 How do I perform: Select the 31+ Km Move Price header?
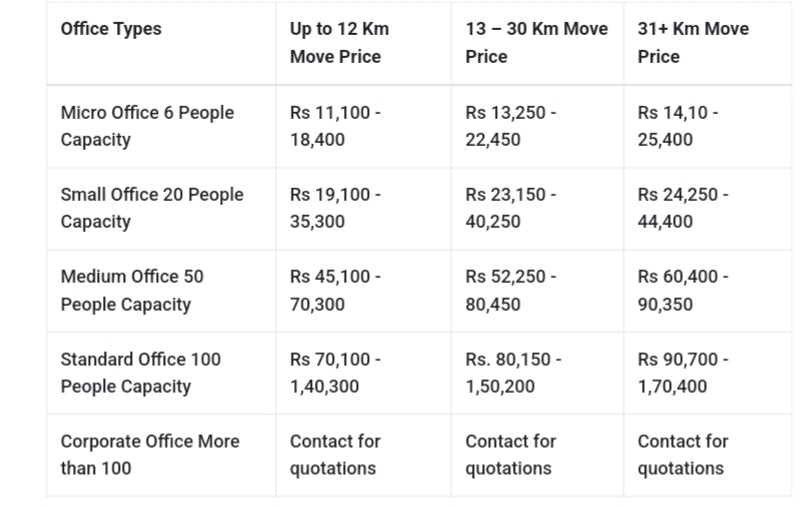coord(693,43)
